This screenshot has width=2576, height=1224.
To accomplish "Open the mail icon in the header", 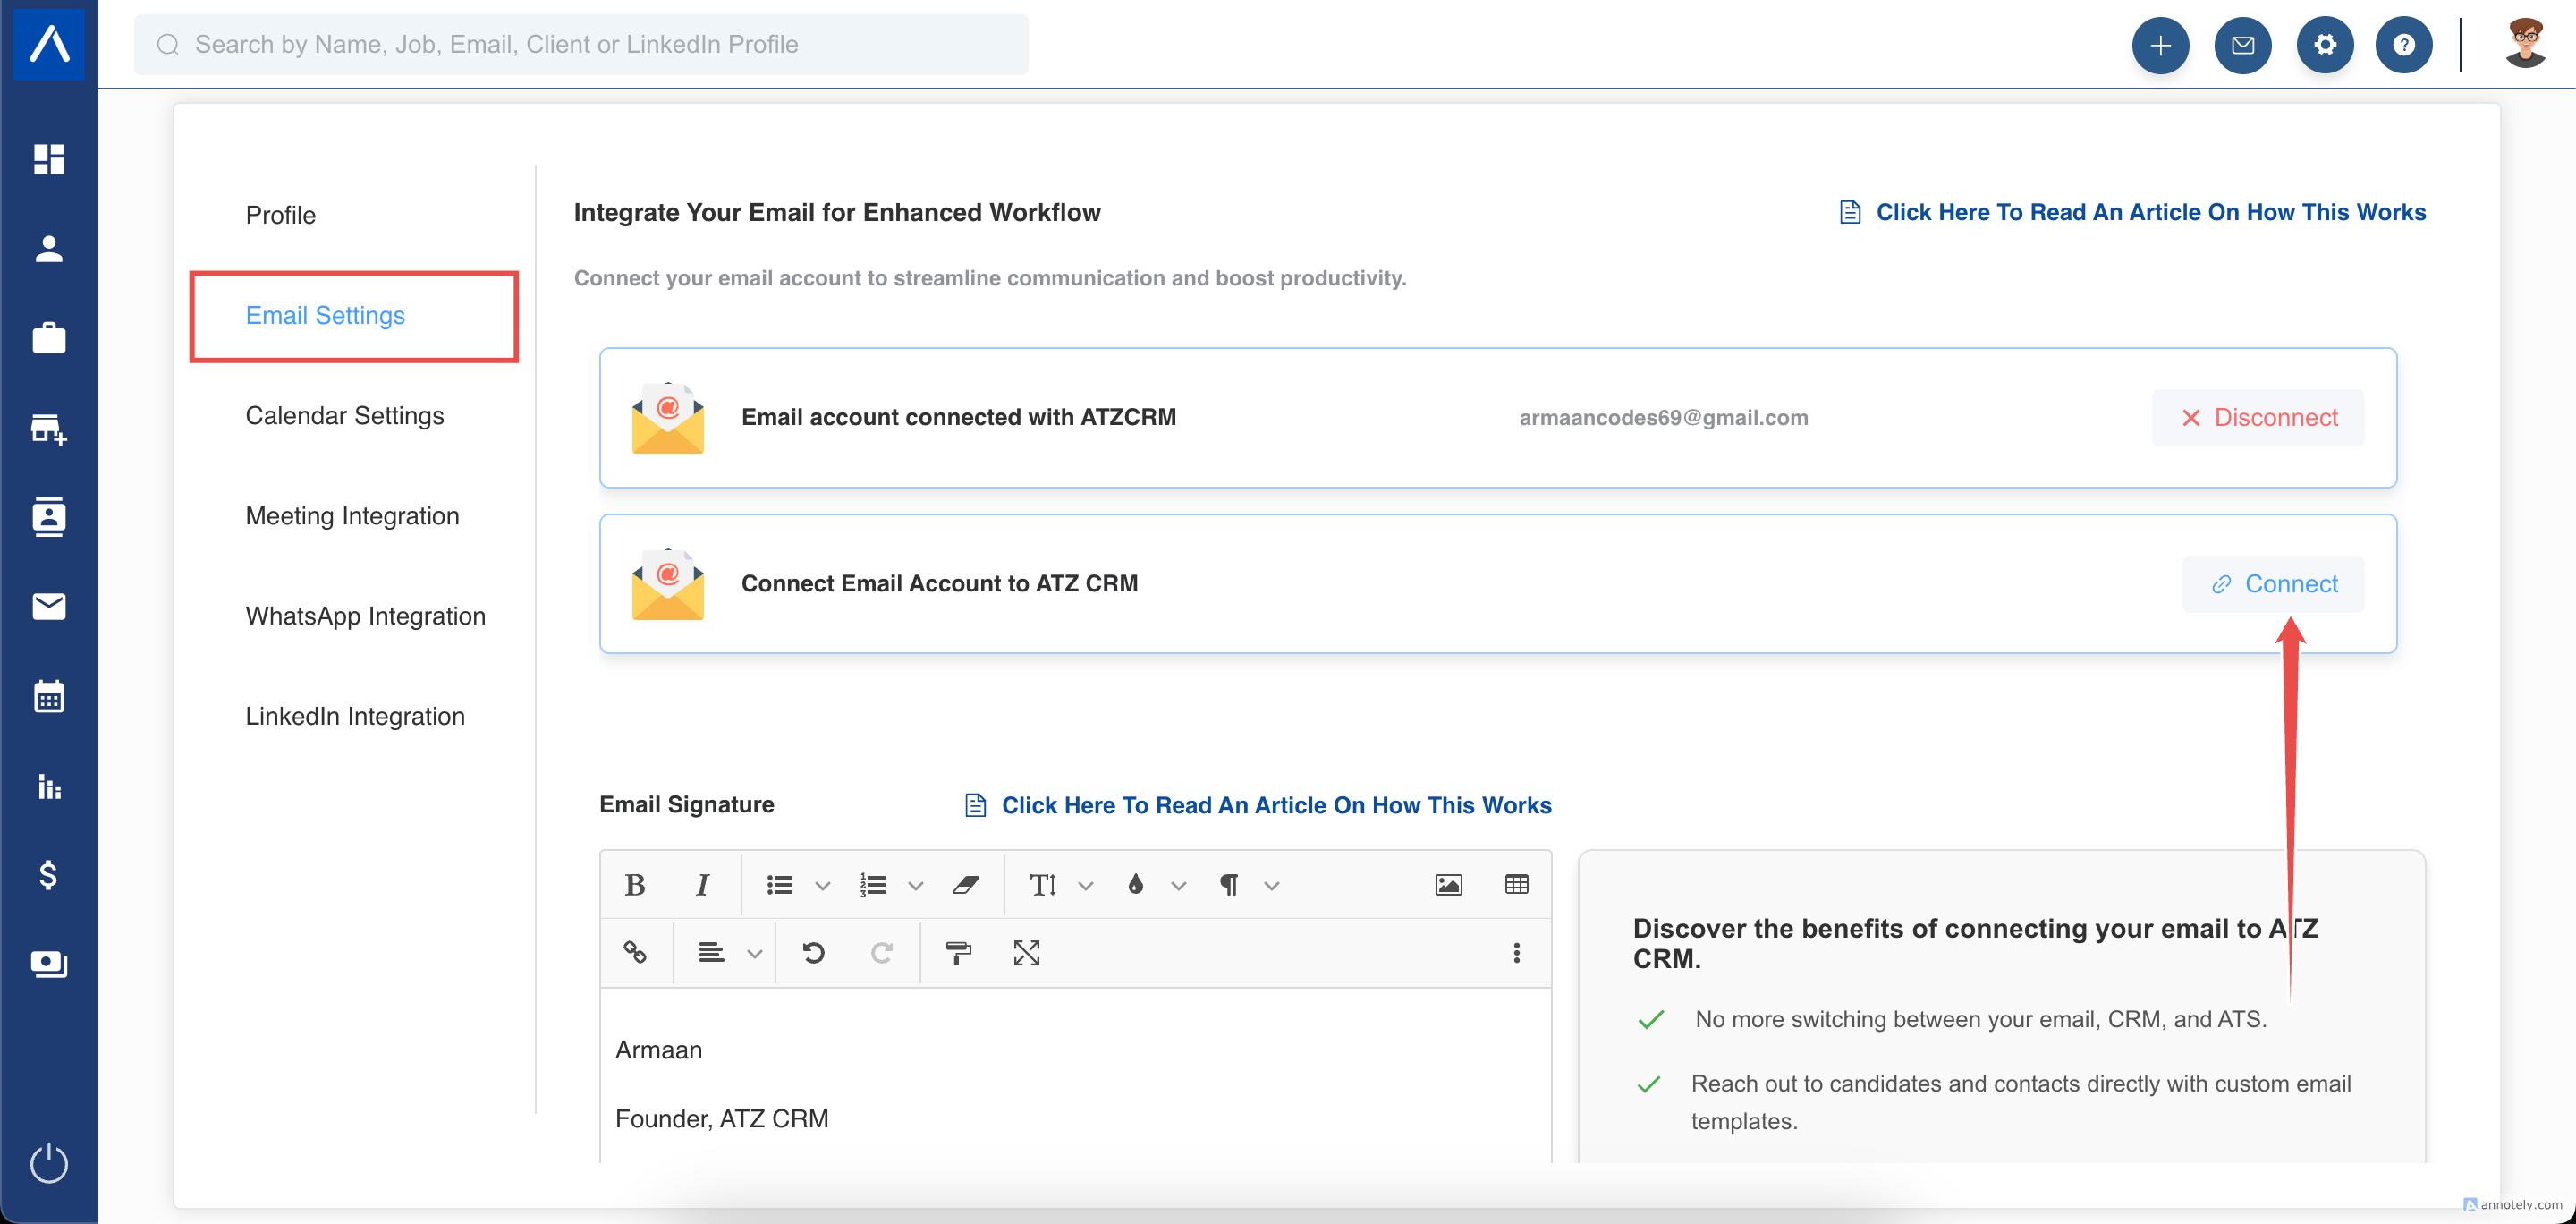I will tap(2243, 45).
